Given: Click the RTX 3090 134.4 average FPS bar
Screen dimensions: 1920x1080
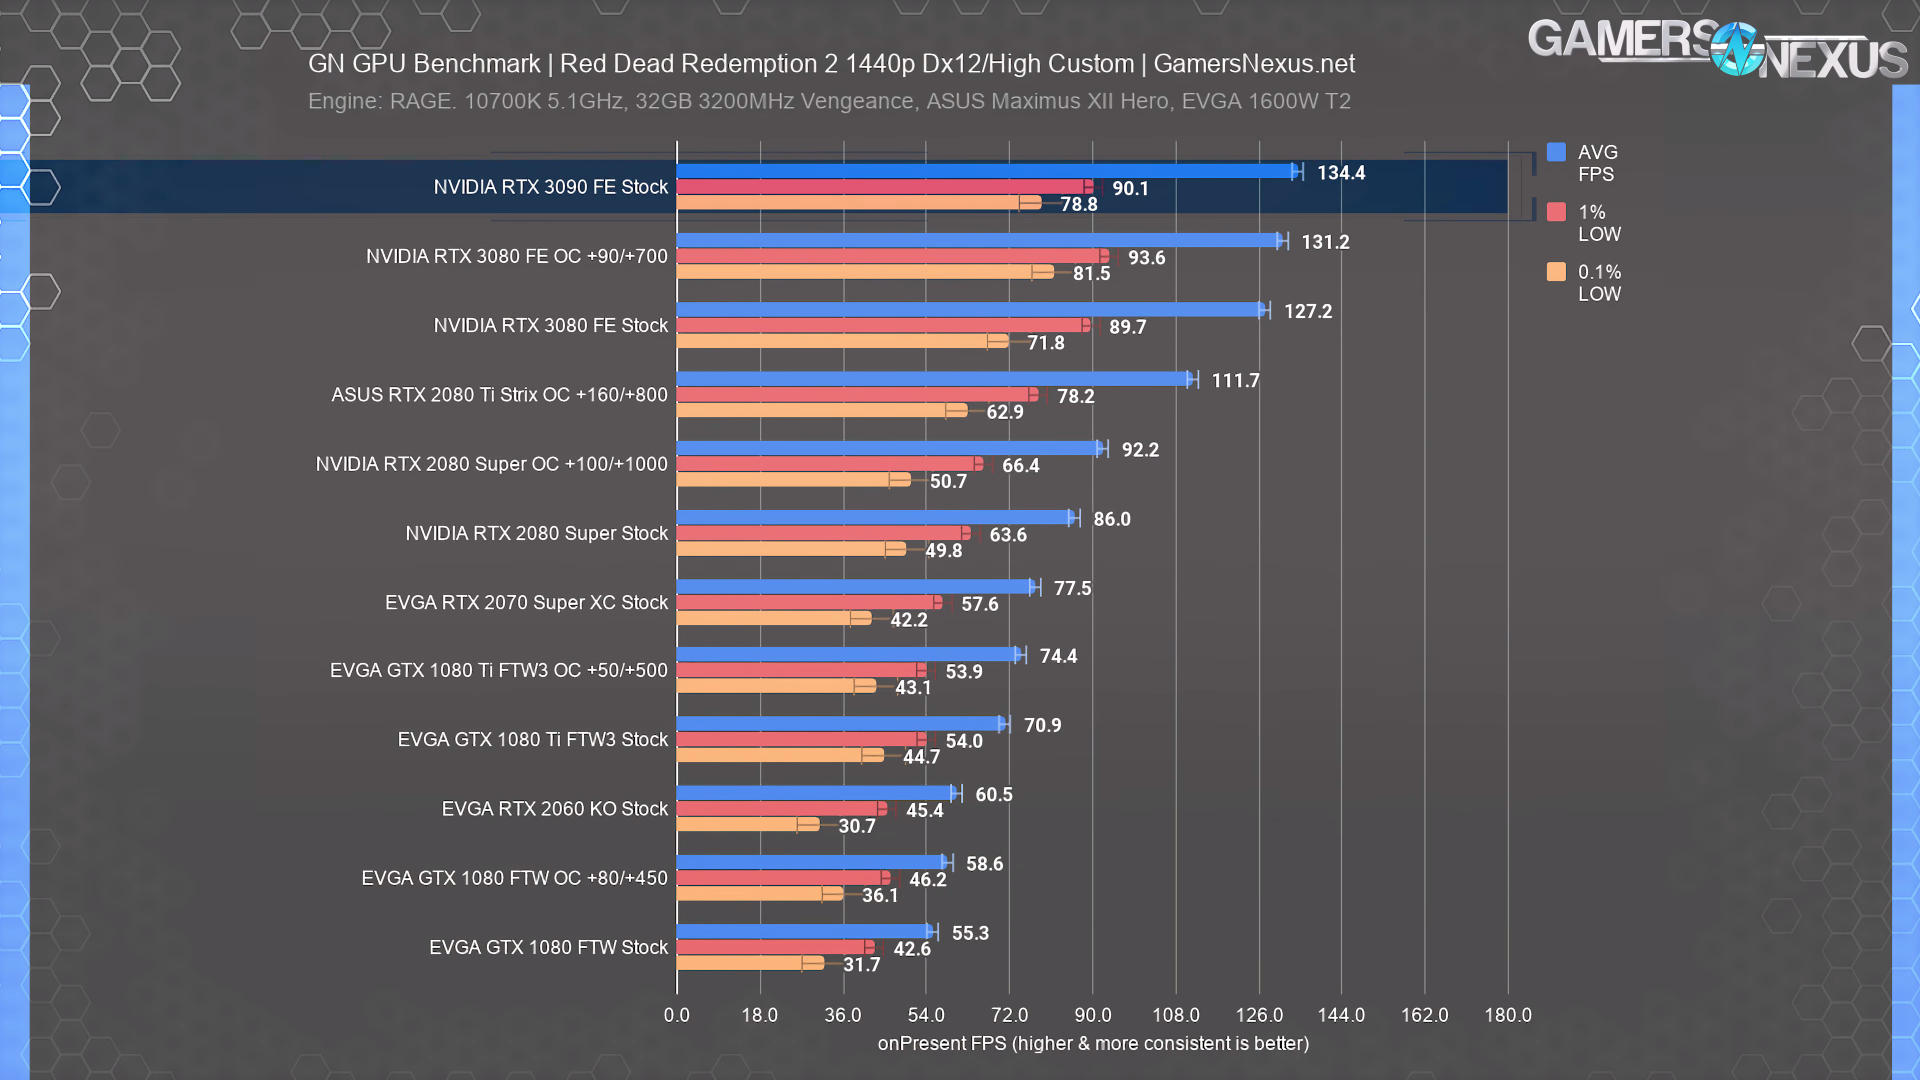Looking at the screenshot, I should point(985,172).
